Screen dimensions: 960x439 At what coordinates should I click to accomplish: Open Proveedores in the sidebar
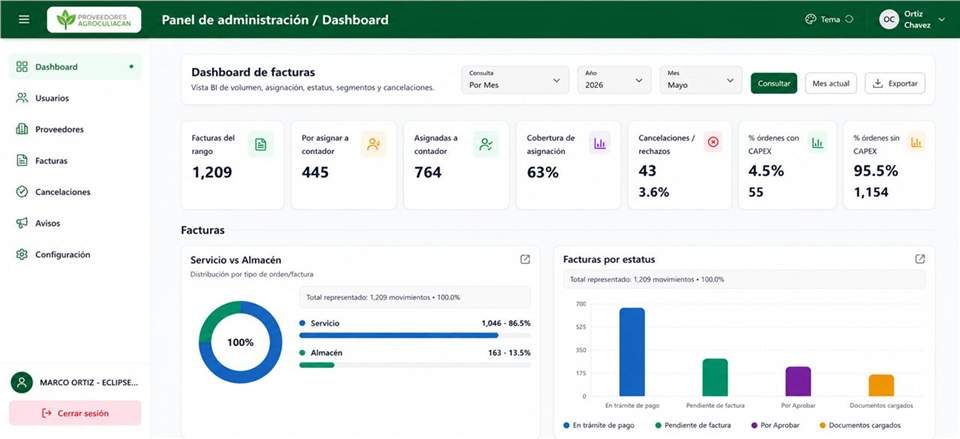tap(75, 129)
